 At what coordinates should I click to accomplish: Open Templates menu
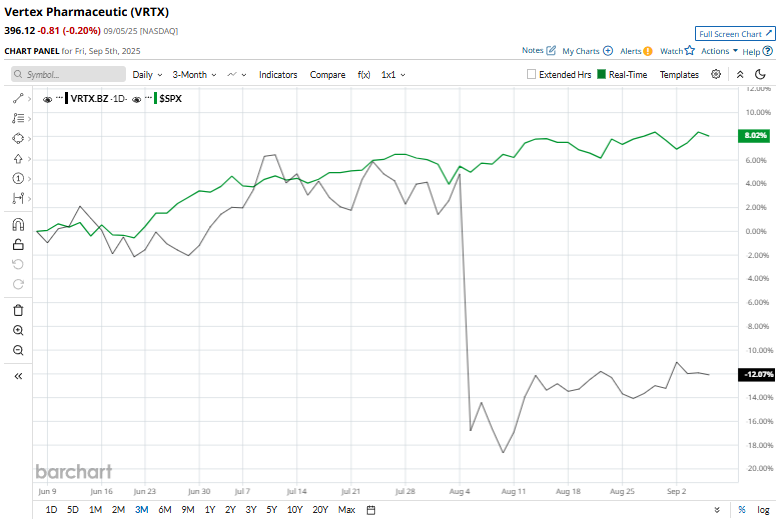679,75
